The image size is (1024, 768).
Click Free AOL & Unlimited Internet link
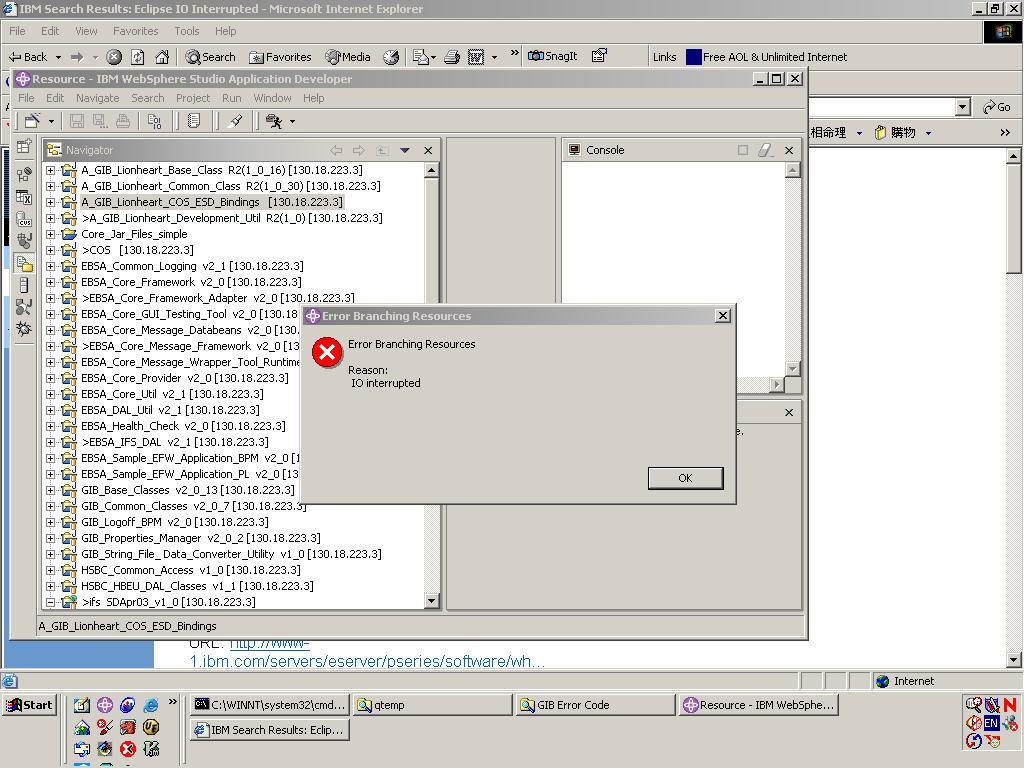767,57
